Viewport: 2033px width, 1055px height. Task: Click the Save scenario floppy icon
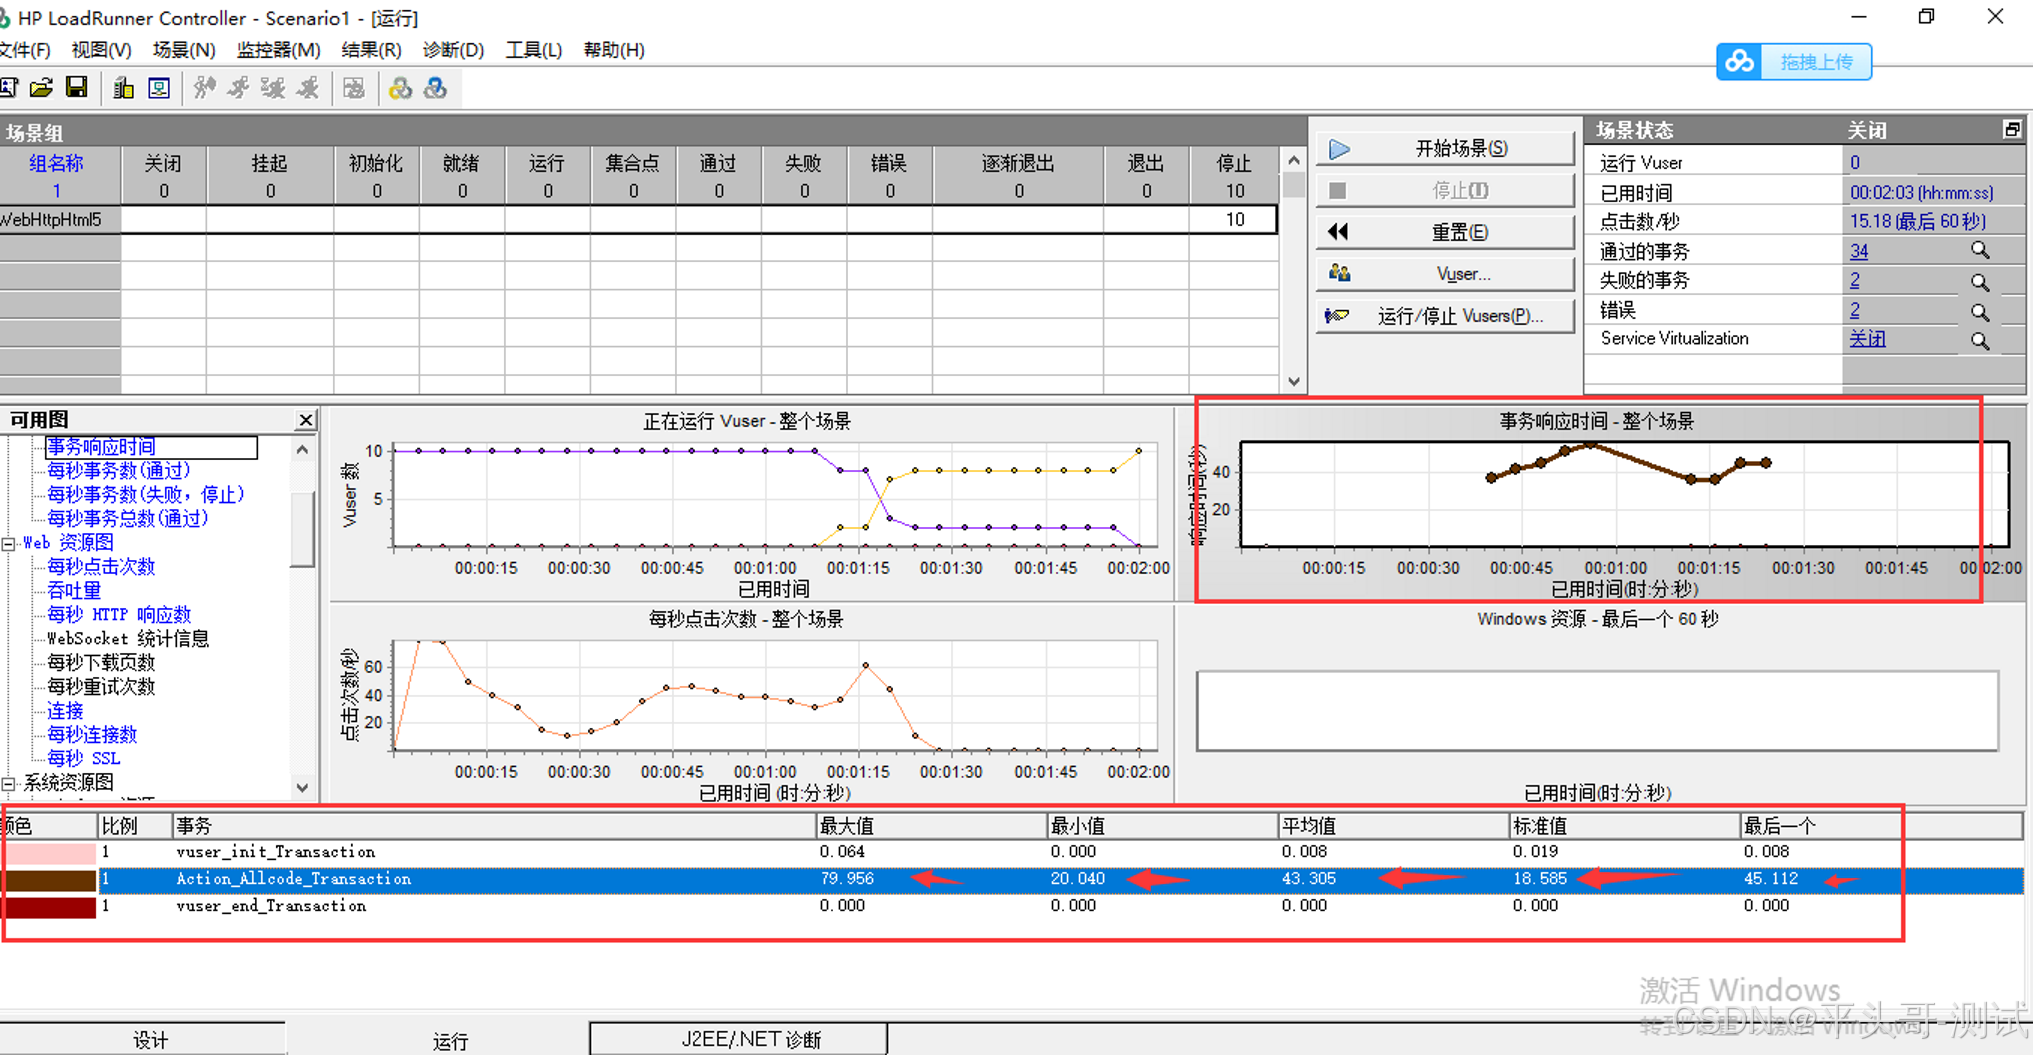pyautogui.click(x=76, y=88)
